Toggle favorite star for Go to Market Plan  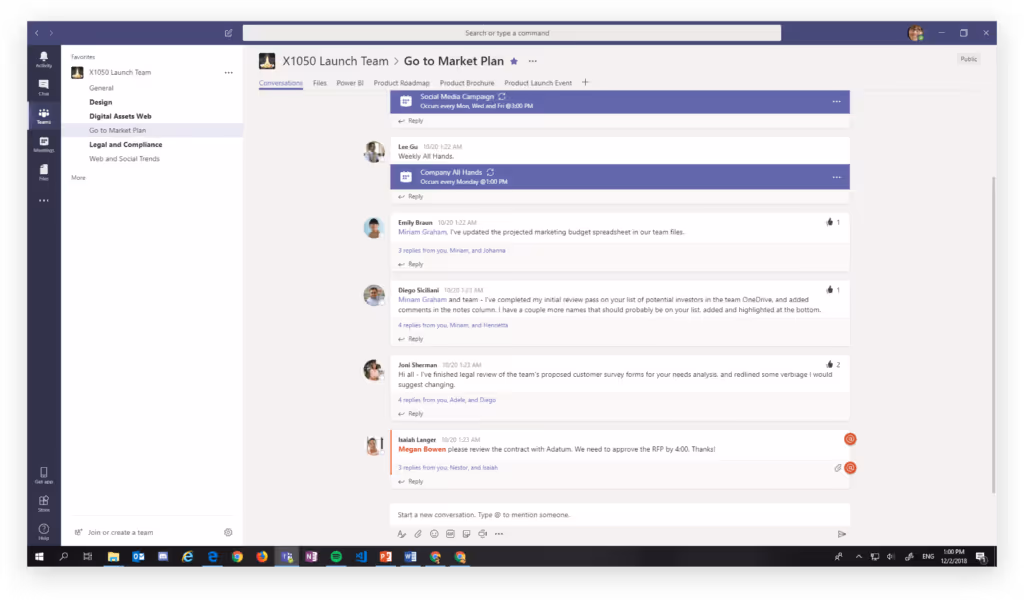(x=514, y=61)
